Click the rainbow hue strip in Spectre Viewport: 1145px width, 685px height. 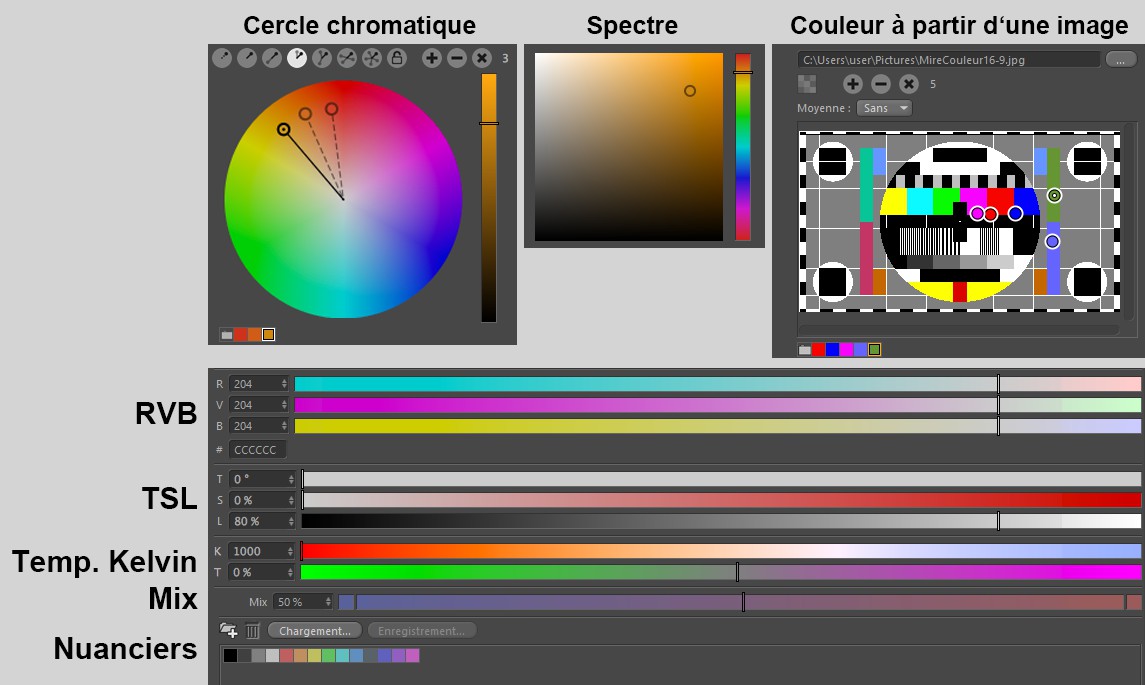(x=743, y=147)
